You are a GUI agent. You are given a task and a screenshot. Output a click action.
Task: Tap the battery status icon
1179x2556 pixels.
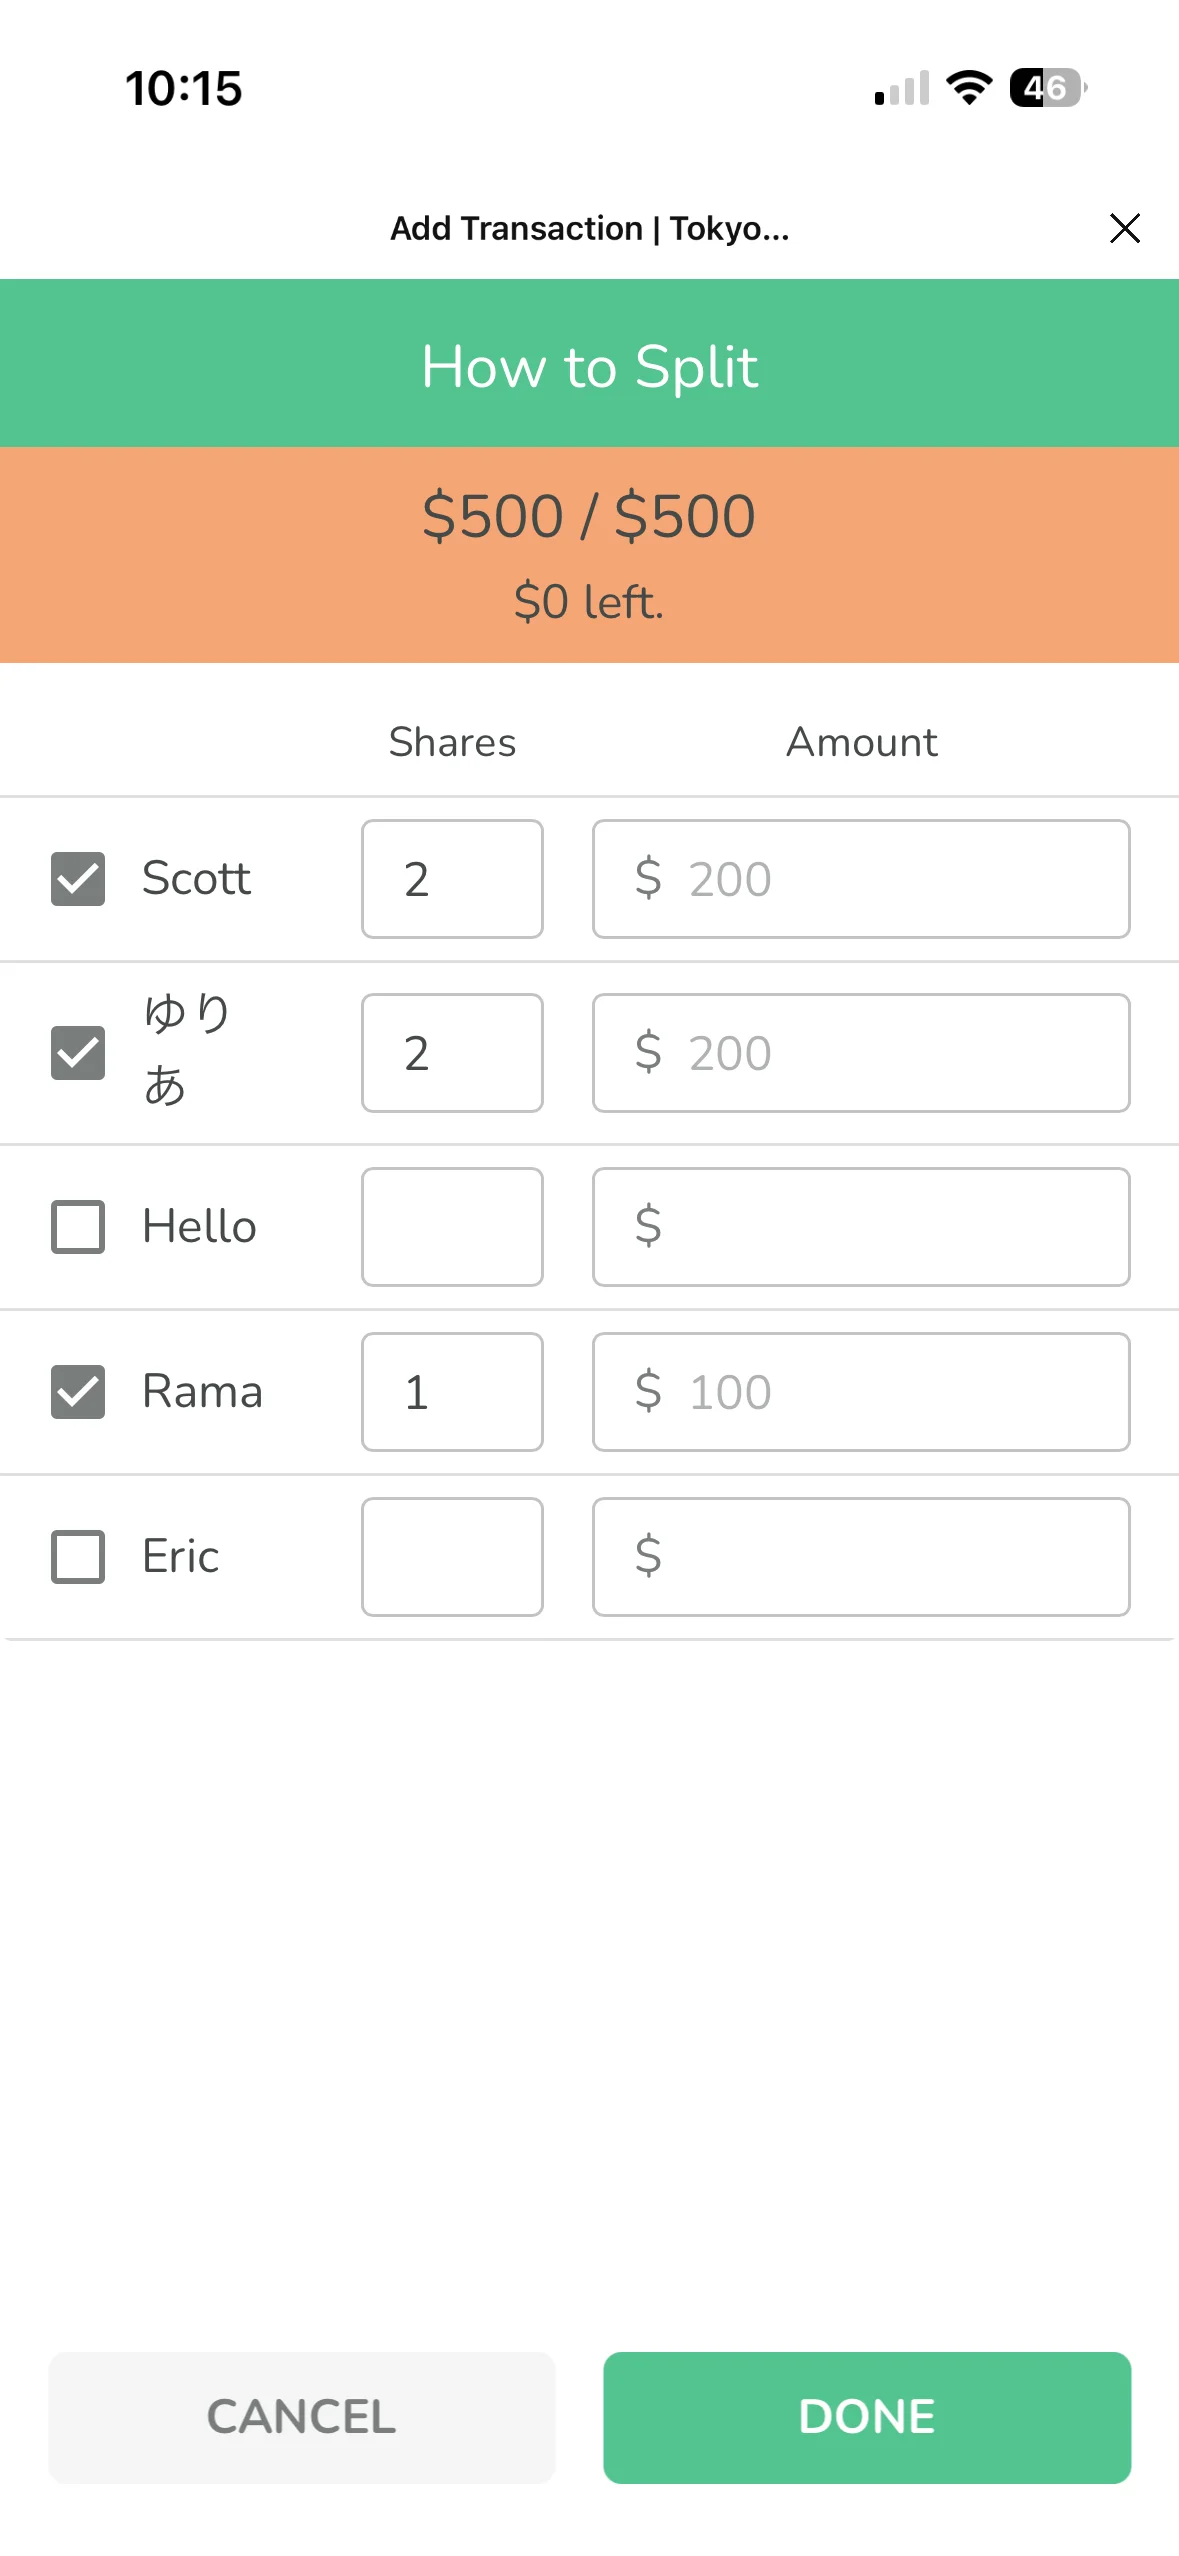click(1047, 88)
